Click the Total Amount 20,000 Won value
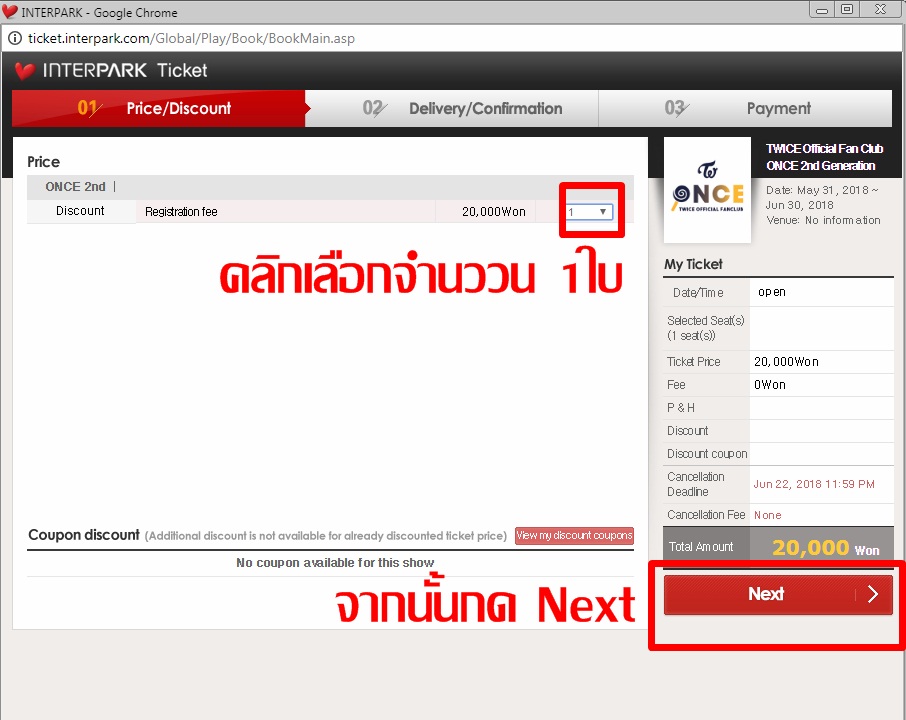The height and width of the screenshot is (720, 906). click(826, 547)
